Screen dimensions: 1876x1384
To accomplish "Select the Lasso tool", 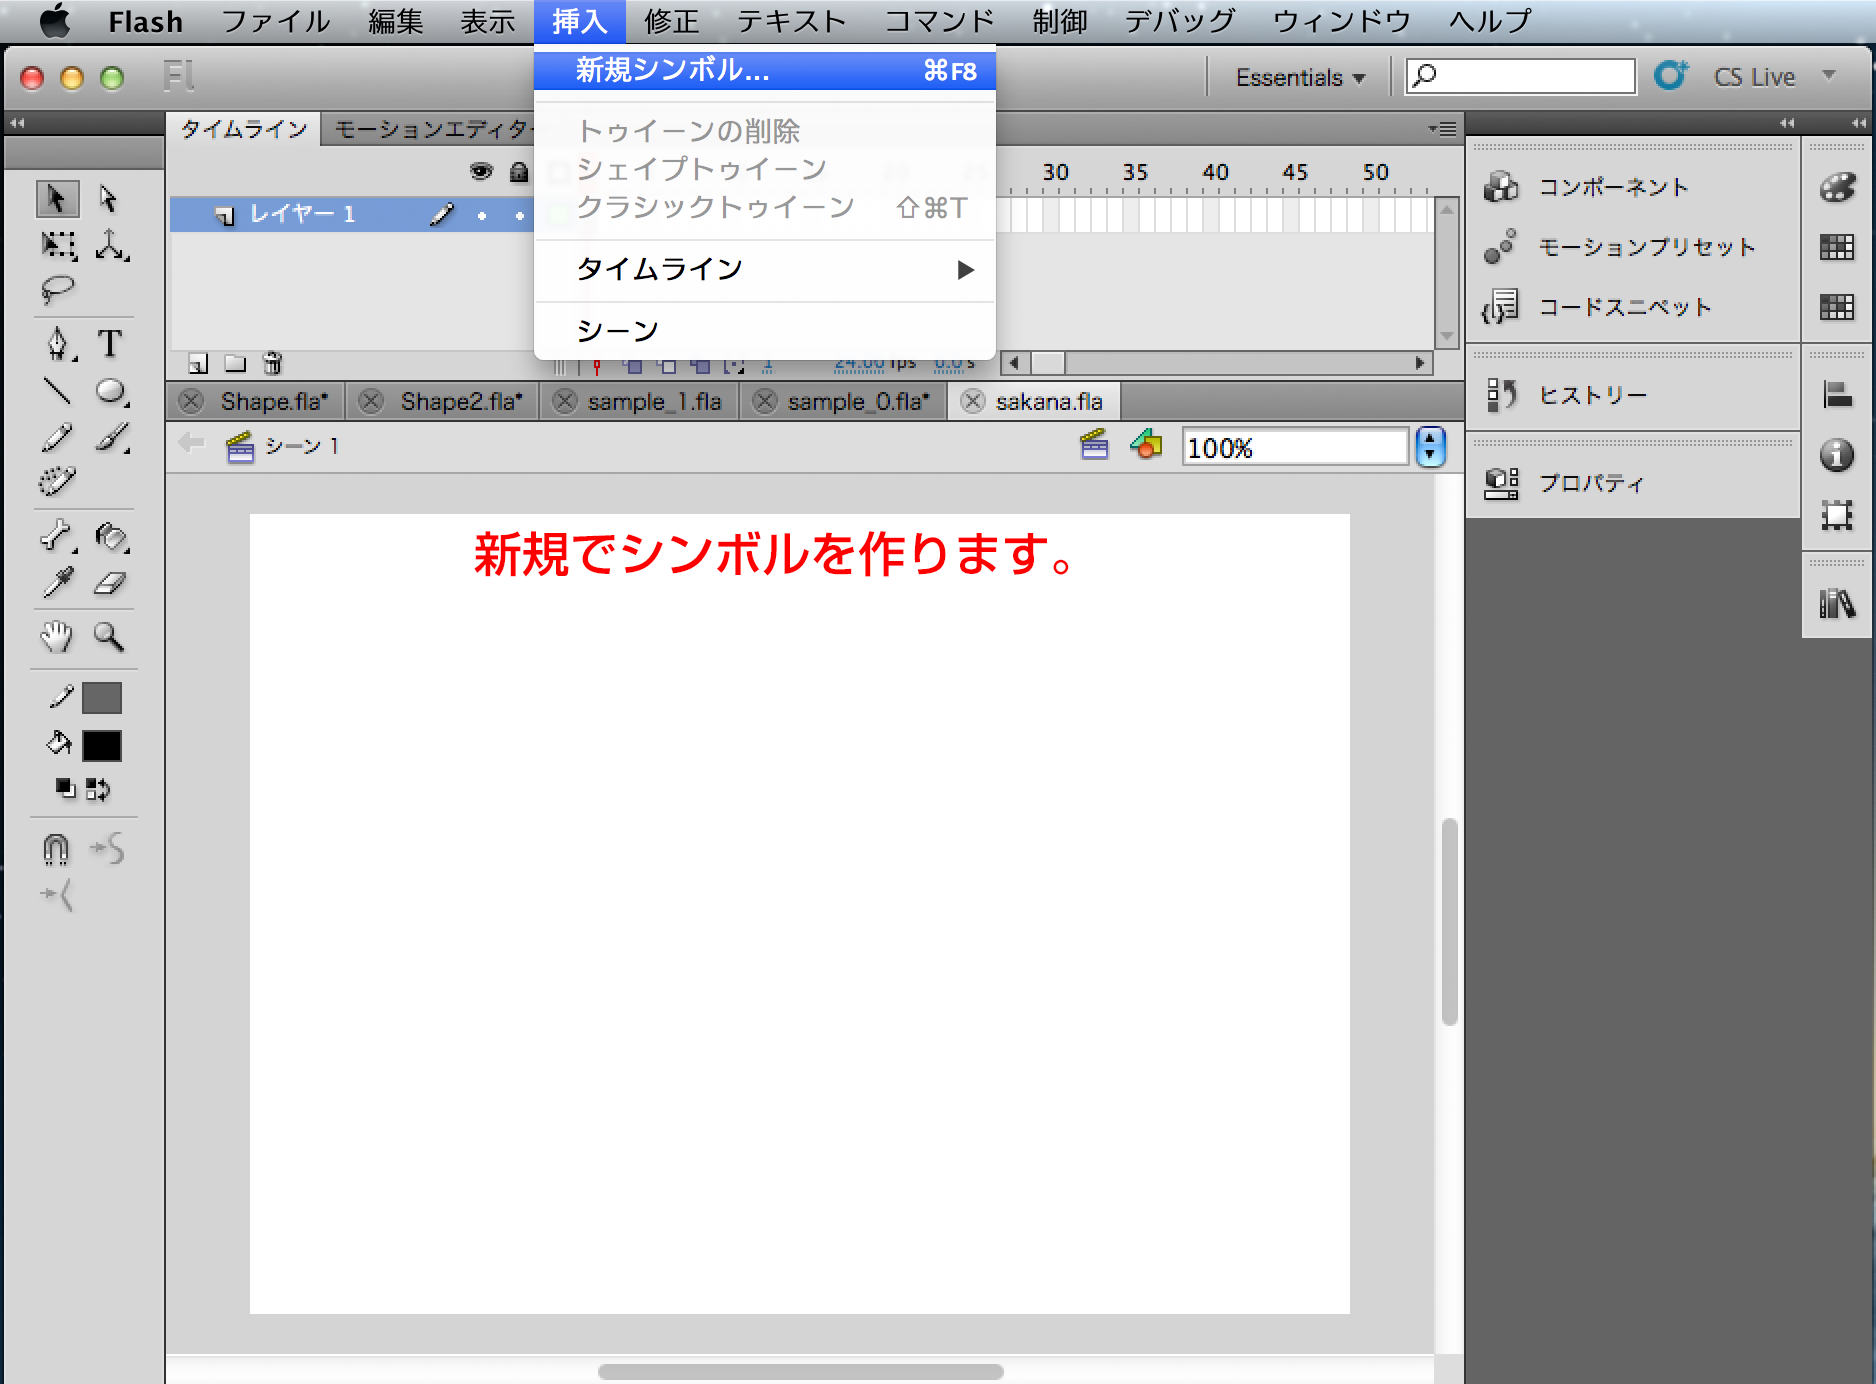I will pos(57,290).
